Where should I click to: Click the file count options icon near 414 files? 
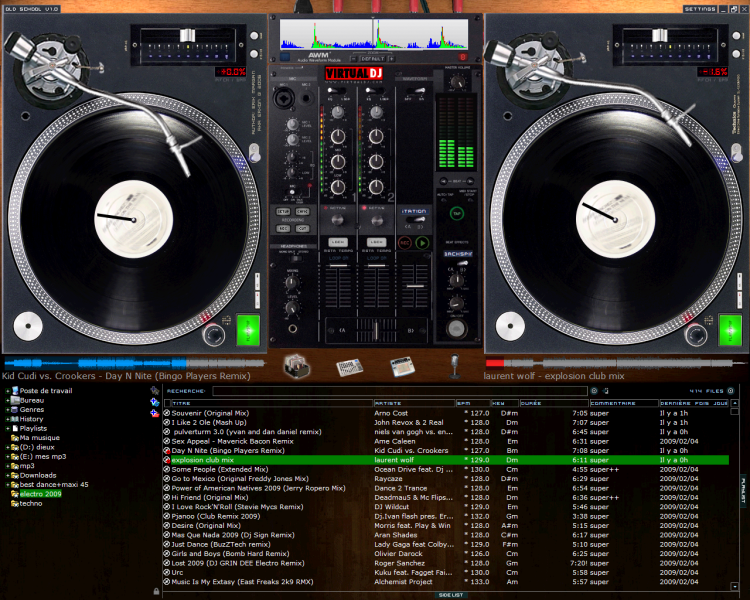[x=730, y=391]
